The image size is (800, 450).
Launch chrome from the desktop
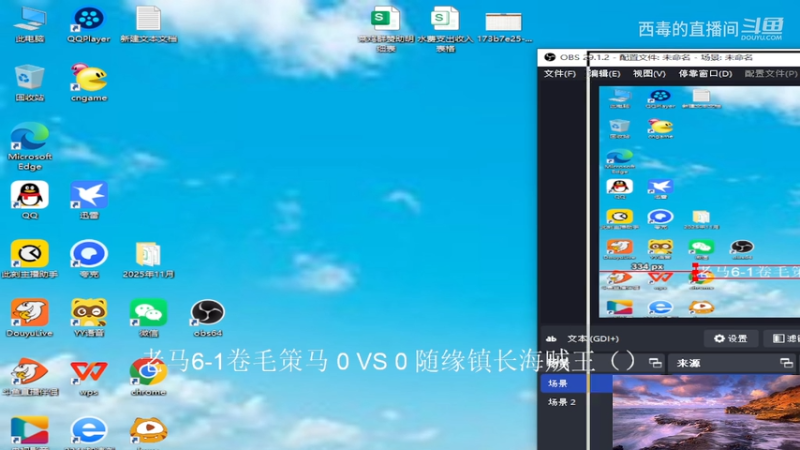148,377
